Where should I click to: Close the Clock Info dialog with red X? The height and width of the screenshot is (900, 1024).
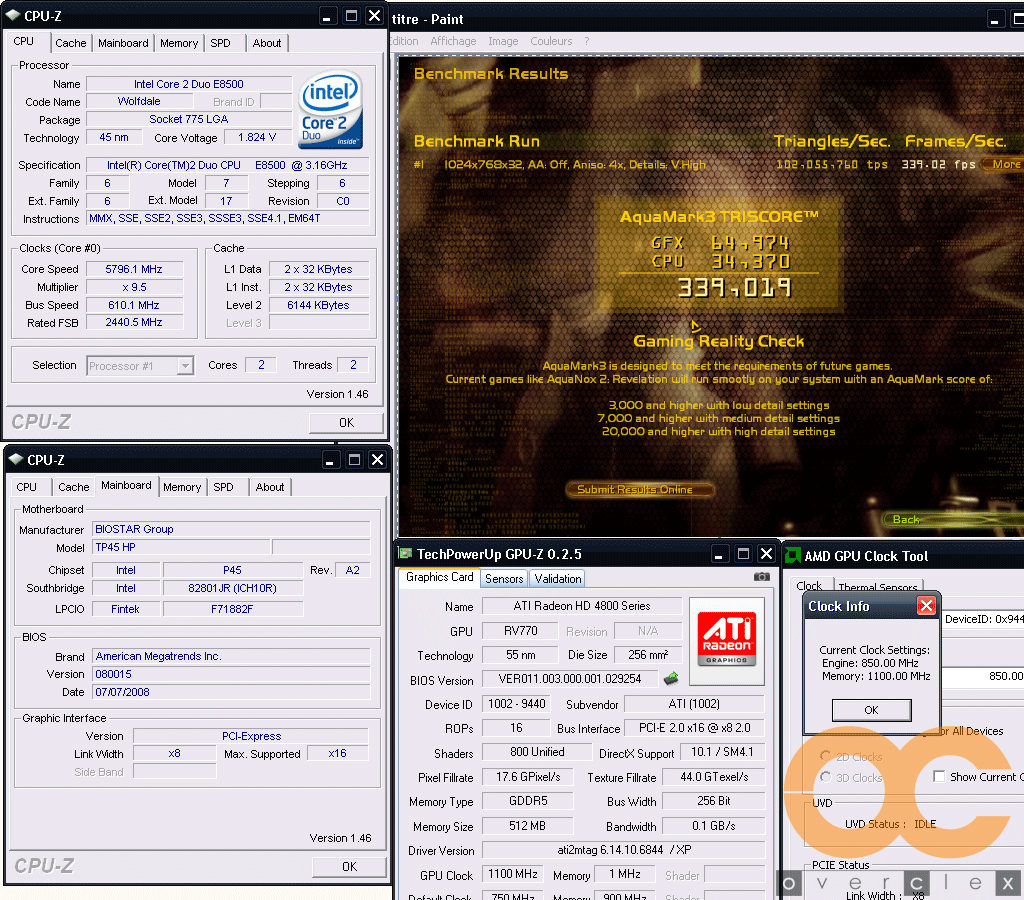(925, 606)
